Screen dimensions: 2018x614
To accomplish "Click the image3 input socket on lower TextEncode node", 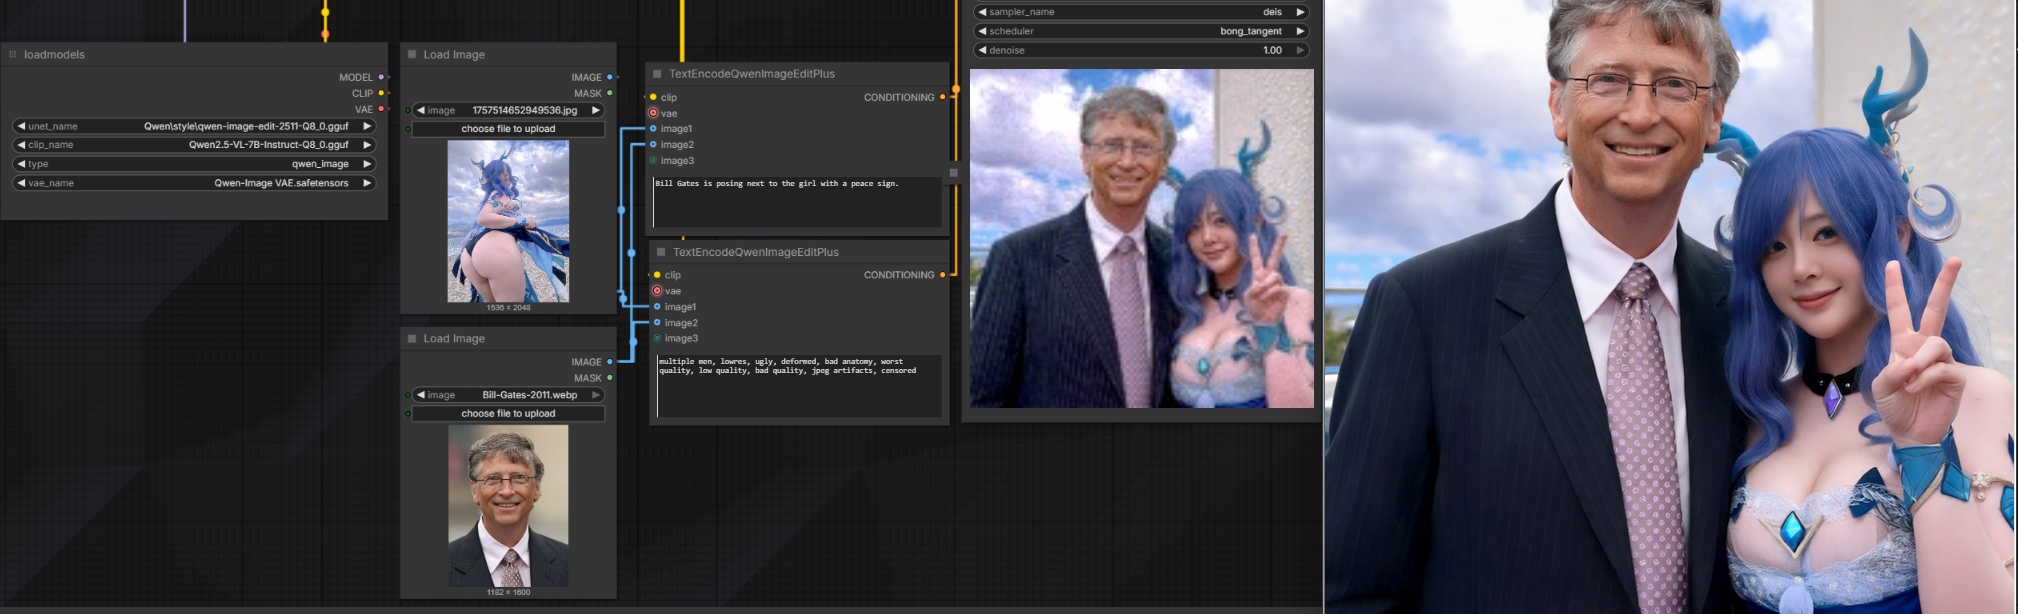I will (x=657, y=338).
